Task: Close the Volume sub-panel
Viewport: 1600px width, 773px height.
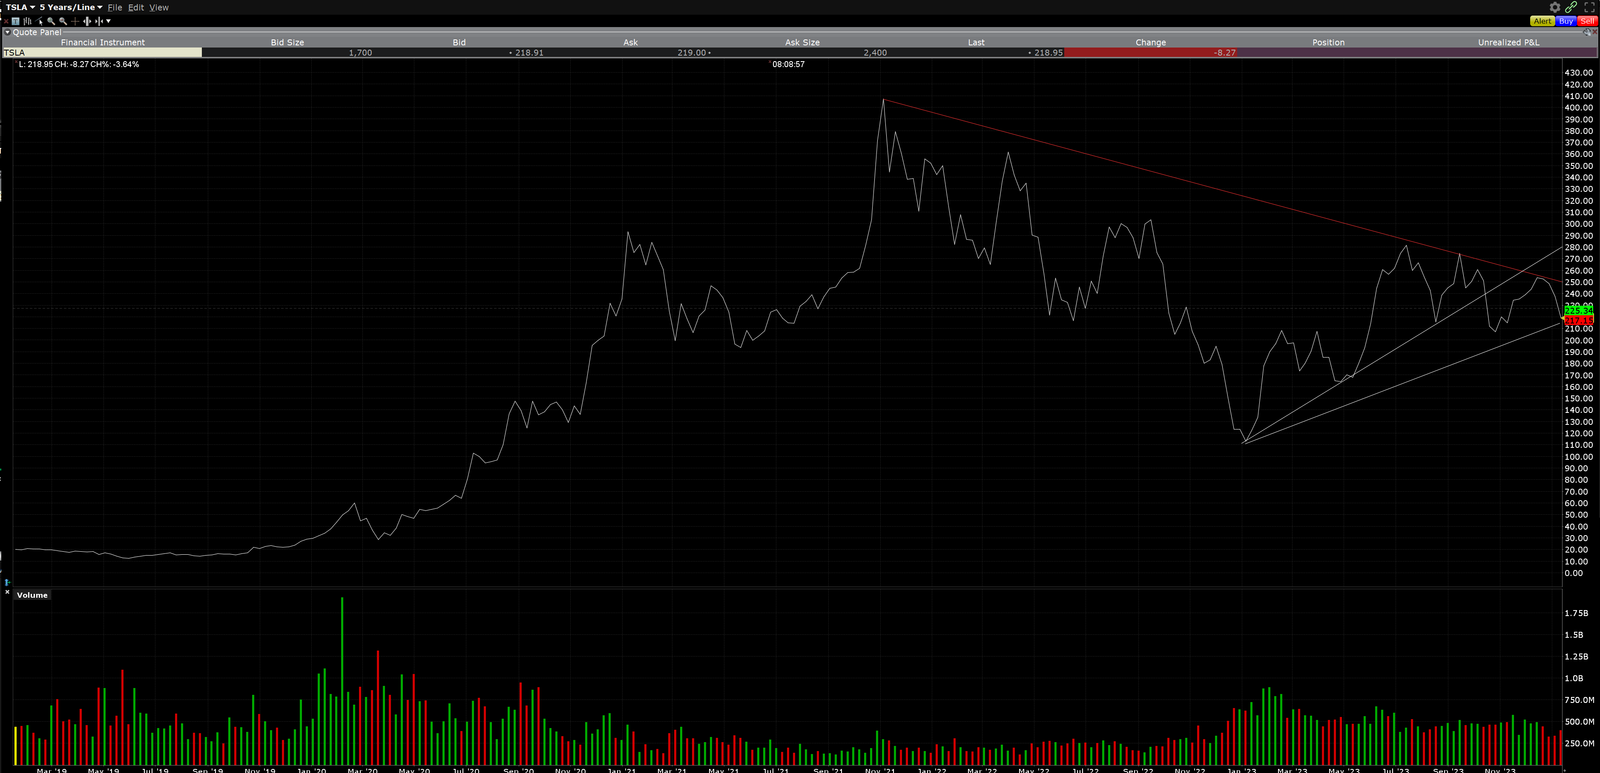Action: [7, 593]
